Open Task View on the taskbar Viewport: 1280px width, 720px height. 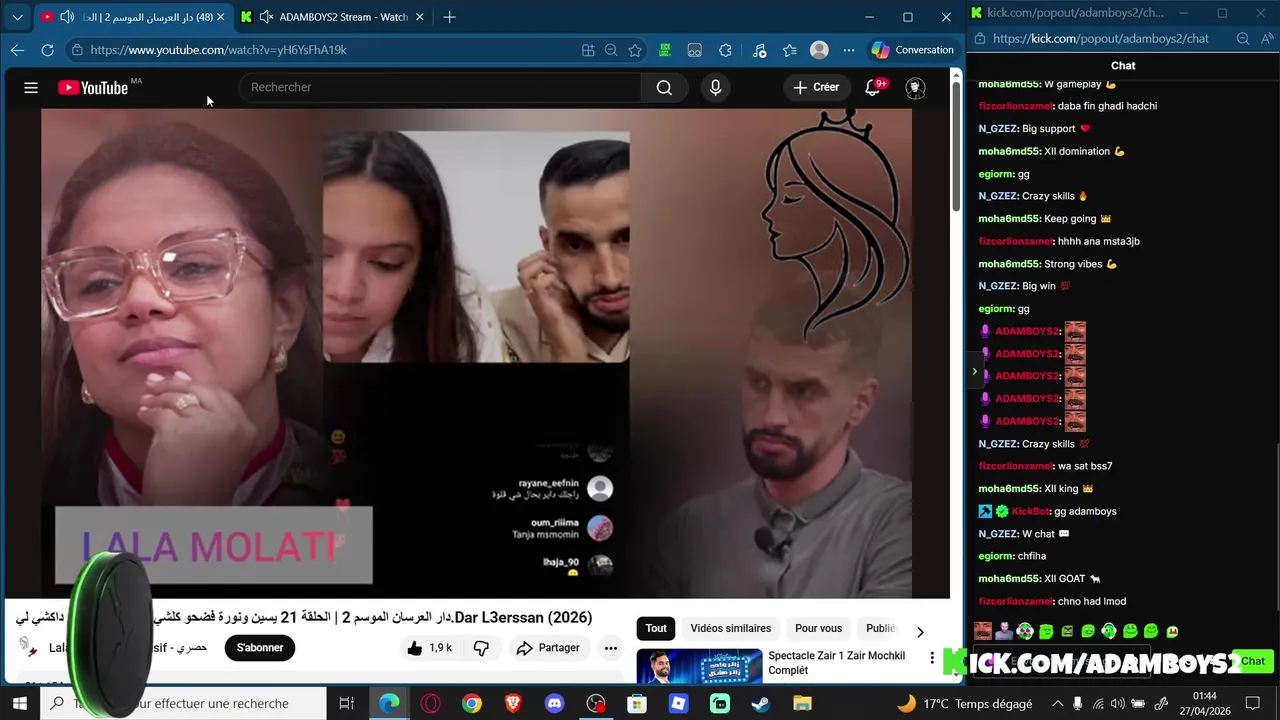pos(346,703)
